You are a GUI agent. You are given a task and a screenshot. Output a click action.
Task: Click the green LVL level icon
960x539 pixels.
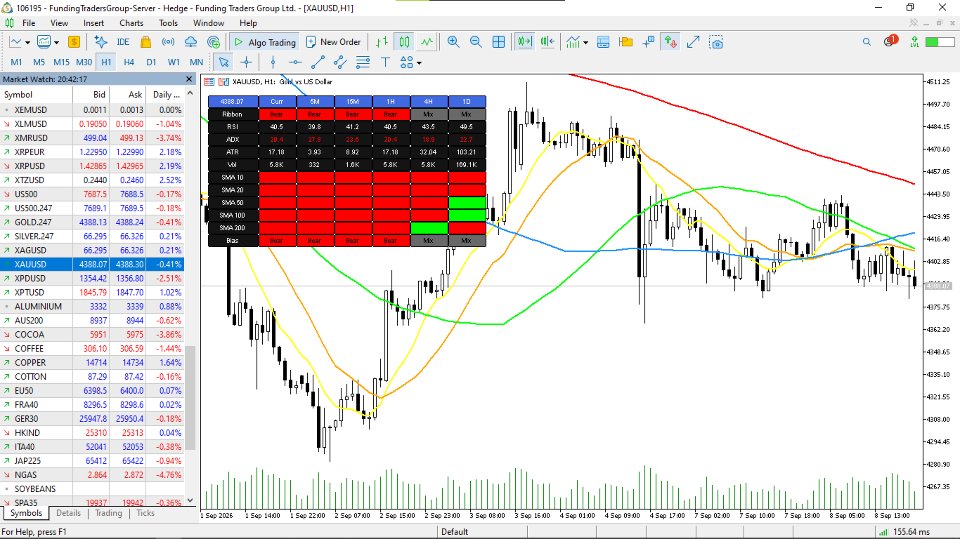click(914, 42)
